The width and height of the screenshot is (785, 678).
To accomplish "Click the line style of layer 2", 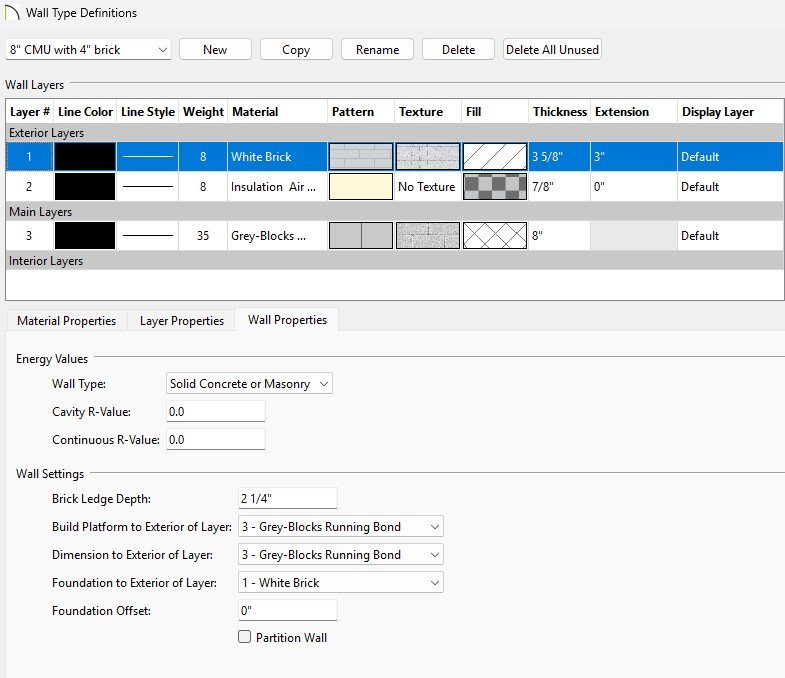I will tap(147, 187).
